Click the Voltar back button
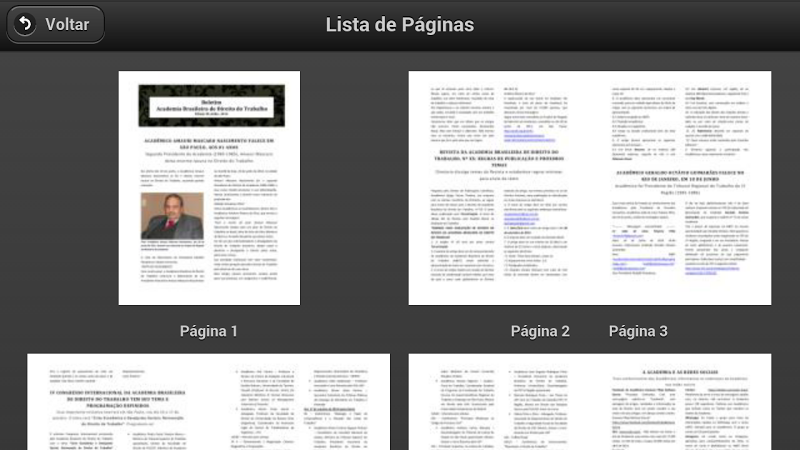The image size is (800, 450). [55, 24]
